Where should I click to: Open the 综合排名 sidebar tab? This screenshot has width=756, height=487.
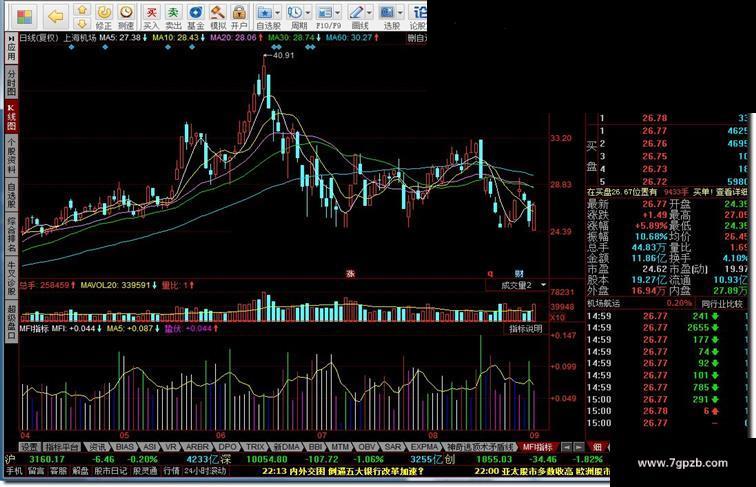[x=11, y=234]
